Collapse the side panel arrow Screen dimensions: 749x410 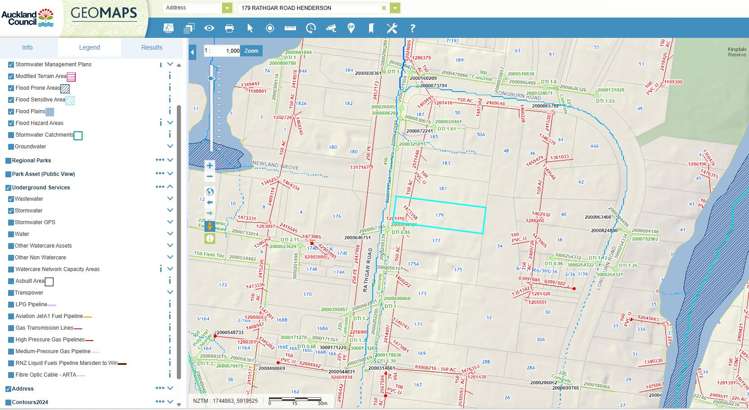[x=193, y=52]
